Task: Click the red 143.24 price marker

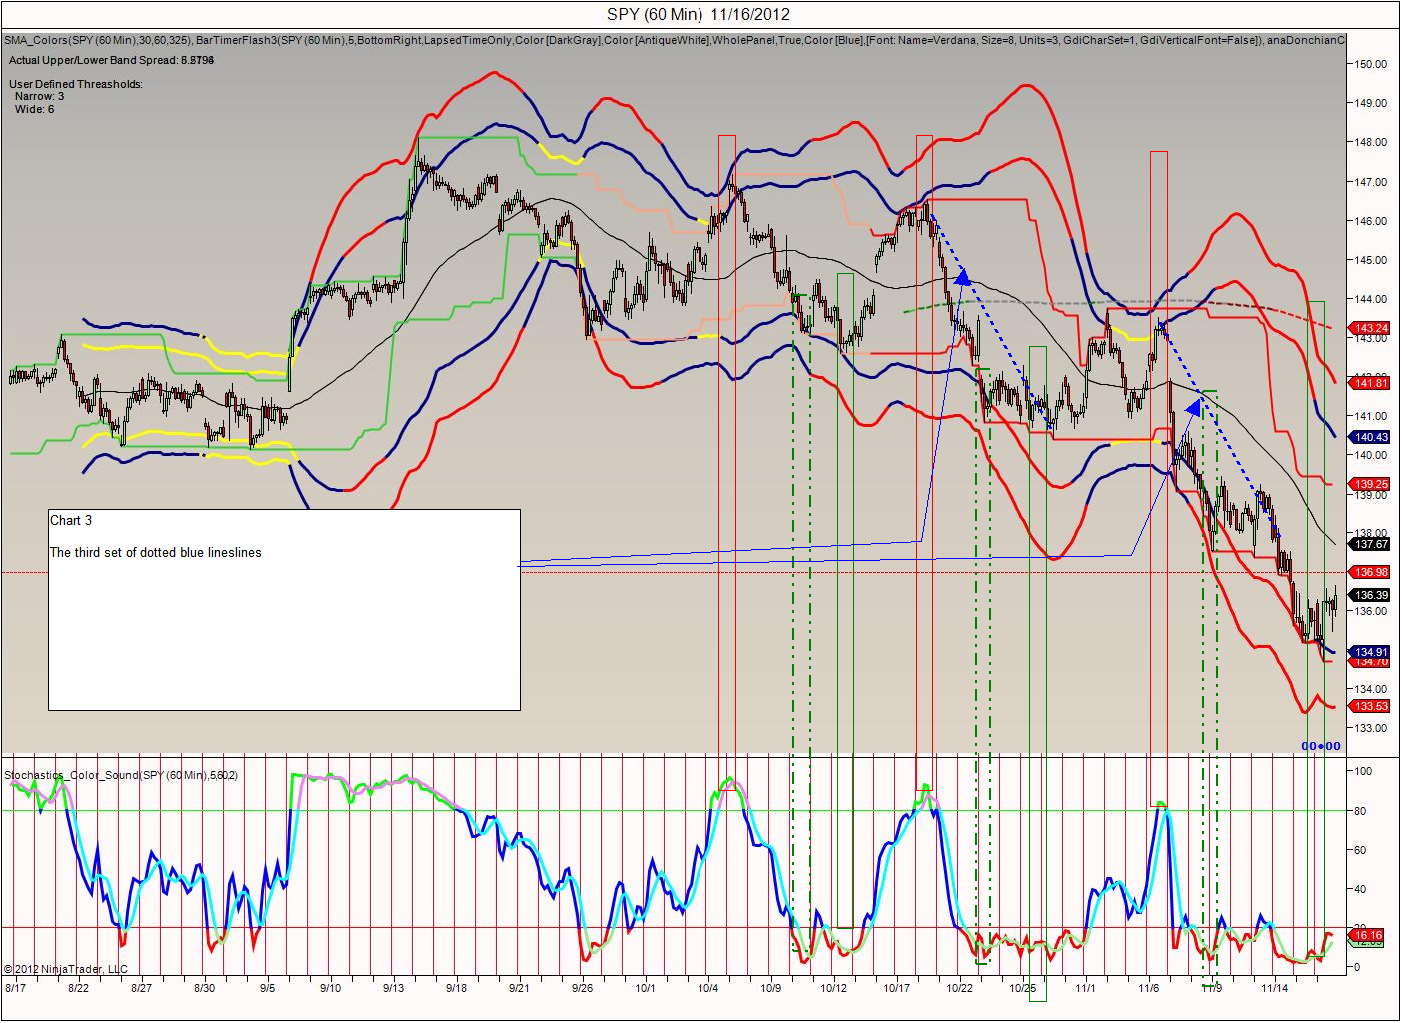Action: pos(1370,328)
